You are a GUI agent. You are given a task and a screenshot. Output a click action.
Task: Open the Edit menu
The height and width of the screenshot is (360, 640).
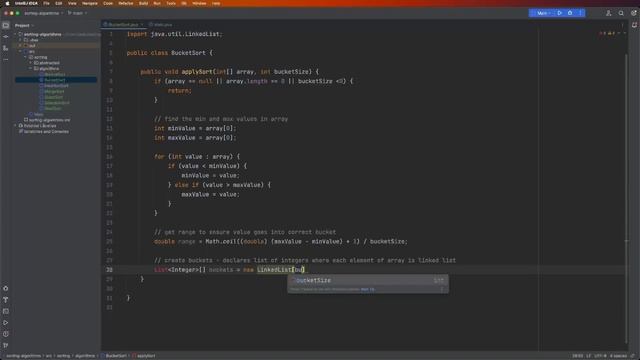coord(59,3)
